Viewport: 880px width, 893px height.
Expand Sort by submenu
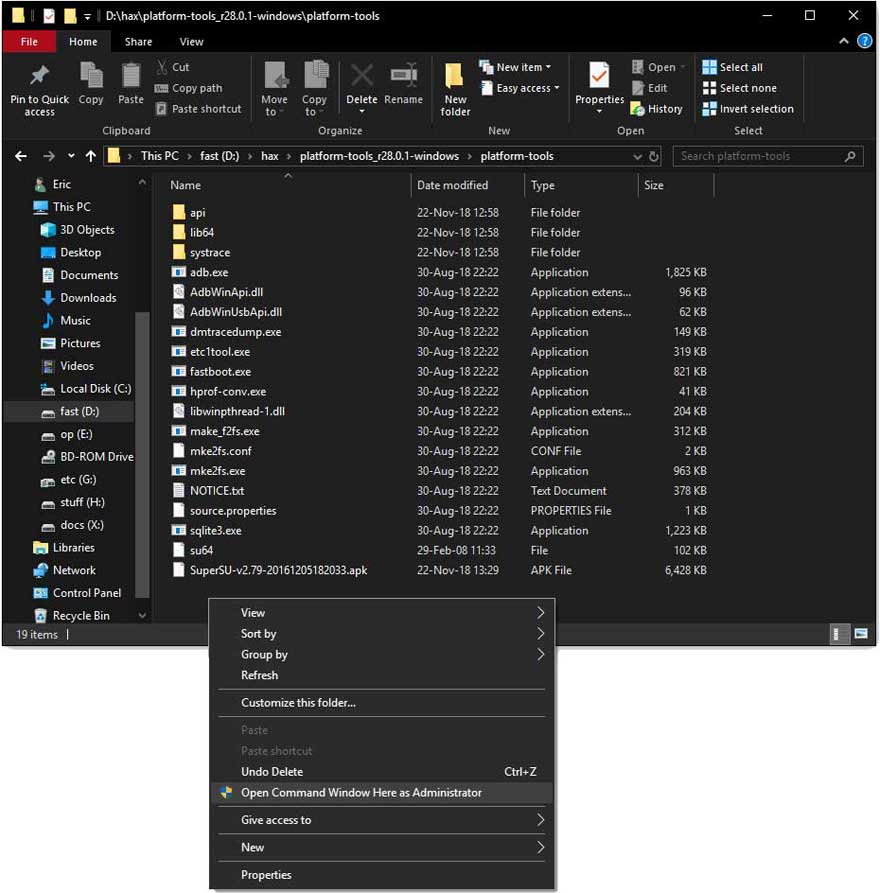click(x=382, y=633)
